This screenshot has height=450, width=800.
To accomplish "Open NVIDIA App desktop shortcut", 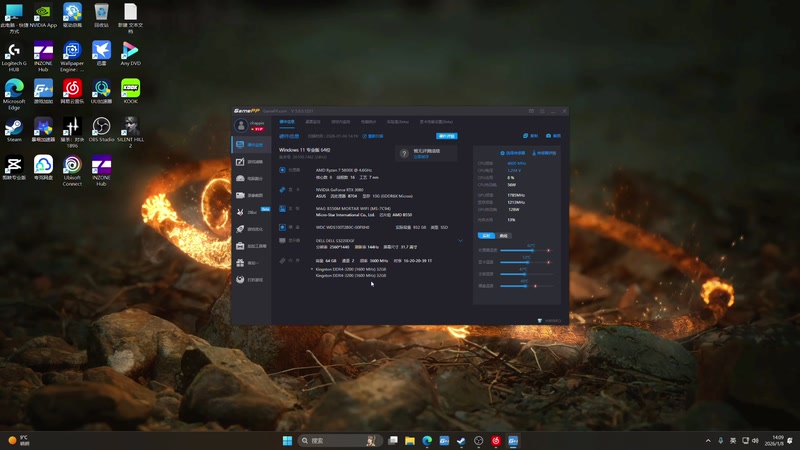I will tap(43, 15).
